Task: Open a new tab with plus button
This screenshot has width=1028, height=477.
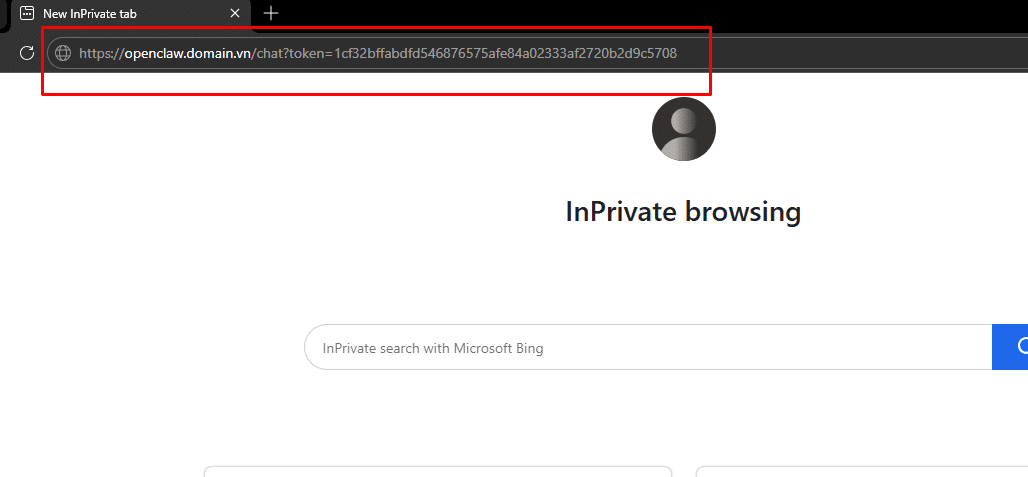Action: pos(270,14)
